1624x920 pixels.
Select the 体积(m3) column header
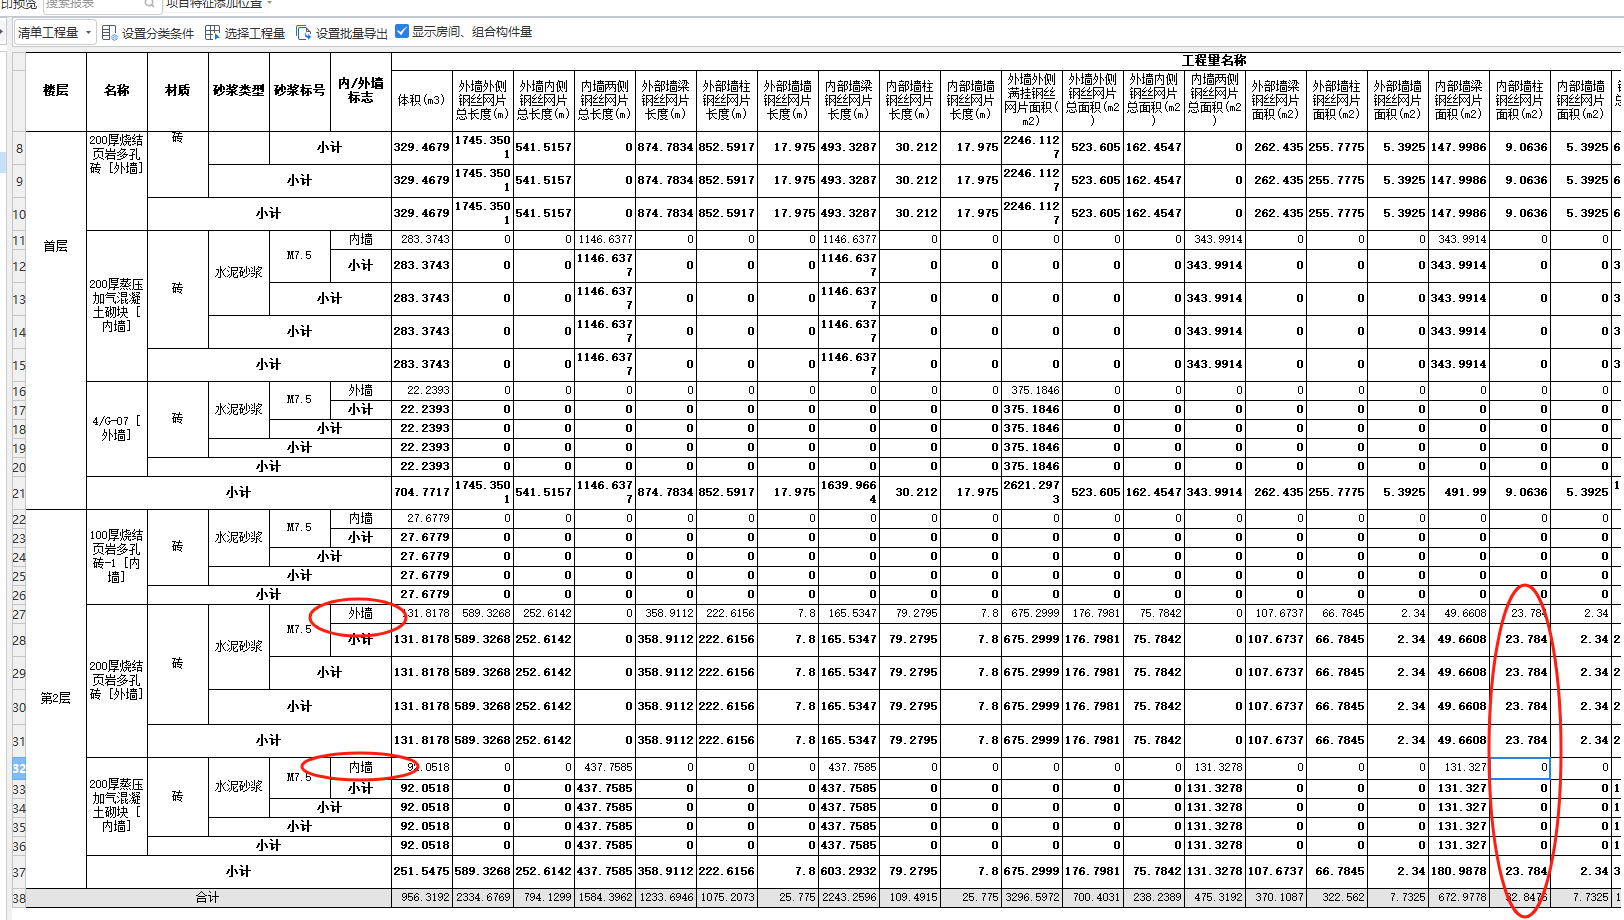422,100
